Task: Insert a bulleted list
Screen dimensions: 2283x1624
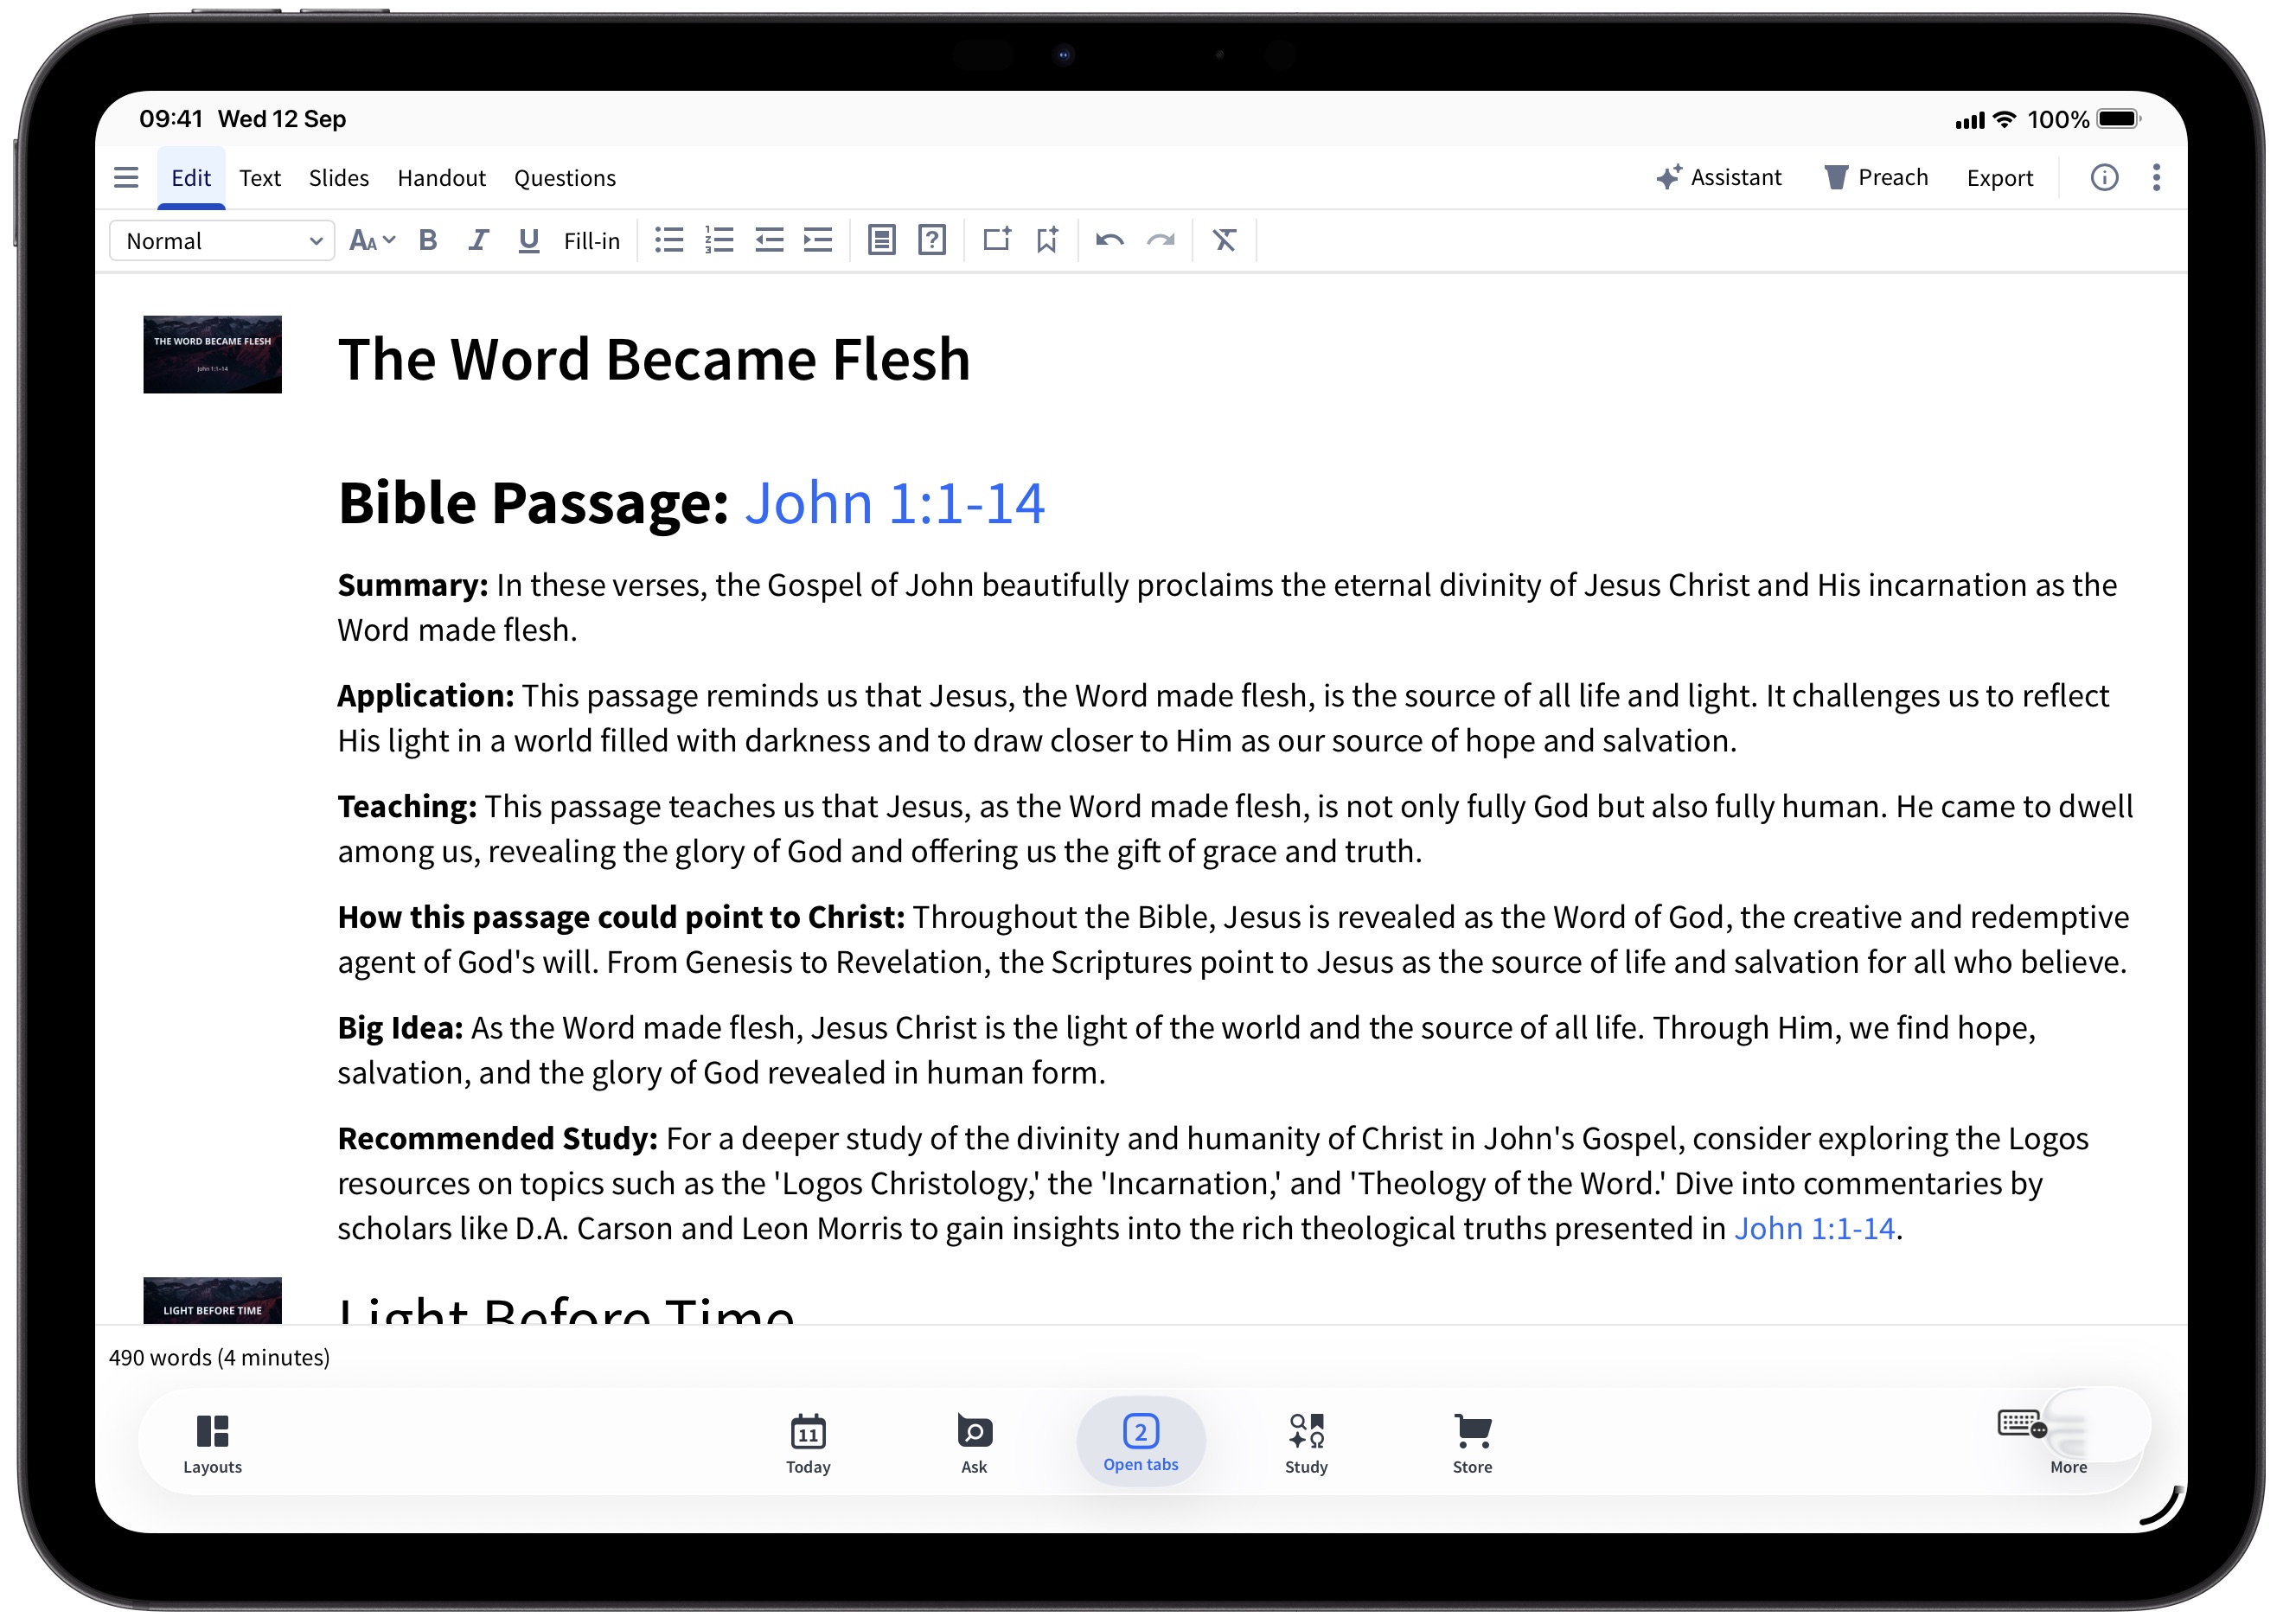Action: pos(669,241)
